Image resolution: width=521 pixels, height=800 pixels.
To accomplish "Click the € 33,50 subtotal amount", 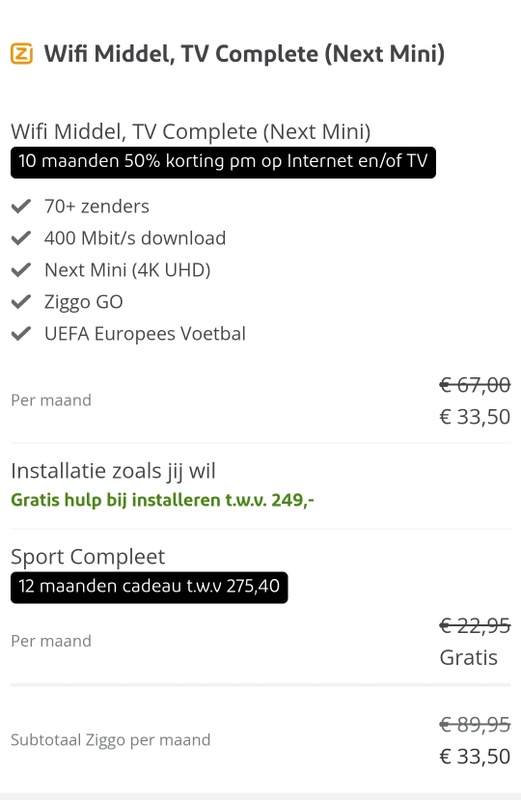I will (x=475, y=756).
